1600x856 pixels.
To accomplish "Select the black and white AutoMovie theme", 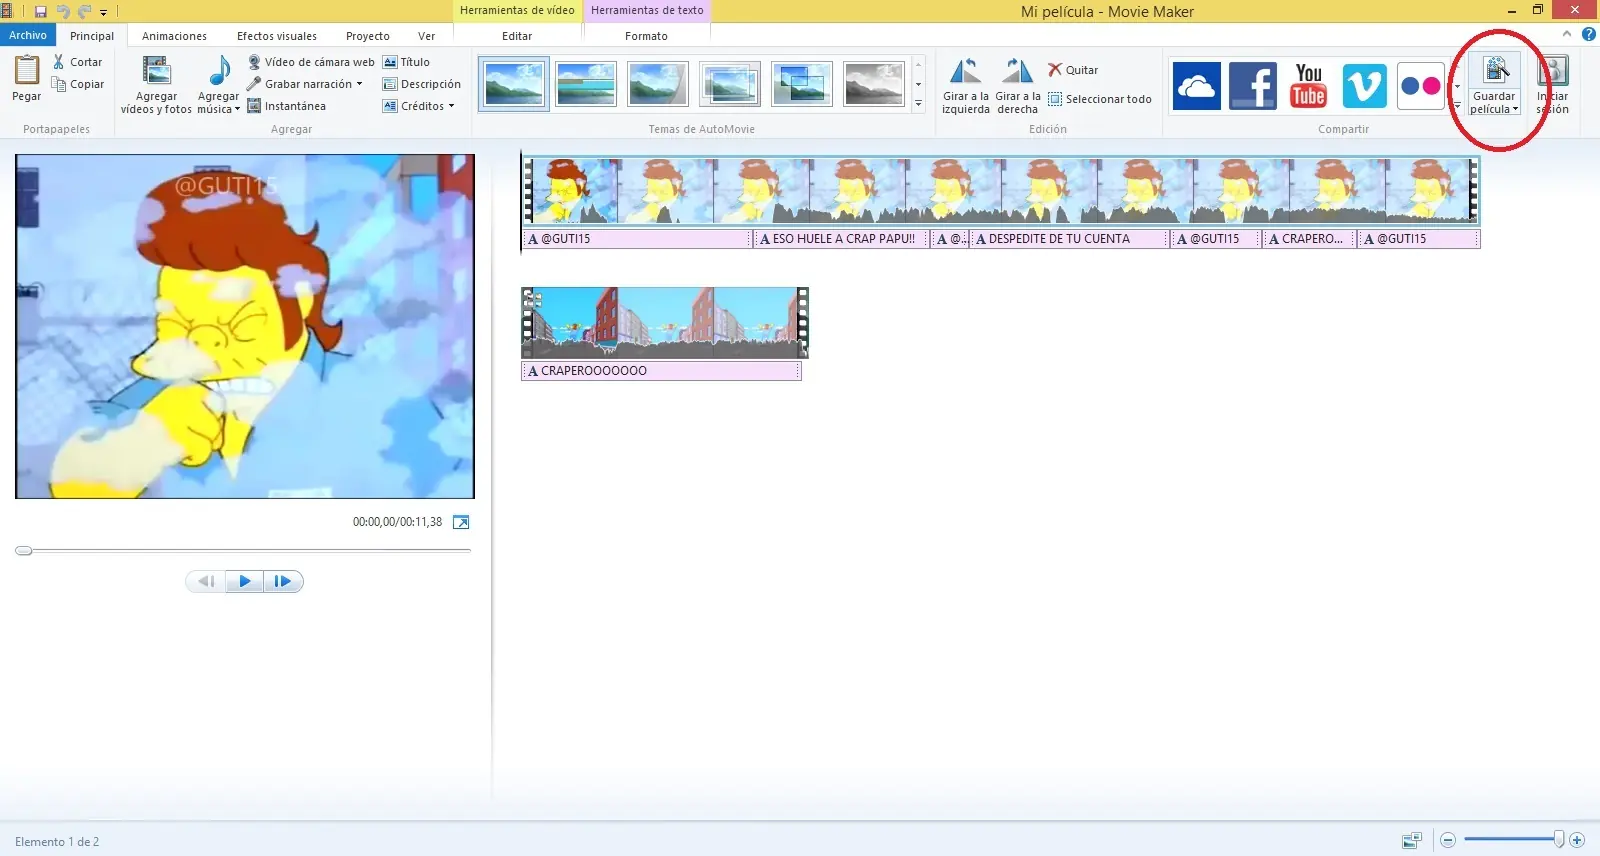I will [x=873, y=84].
